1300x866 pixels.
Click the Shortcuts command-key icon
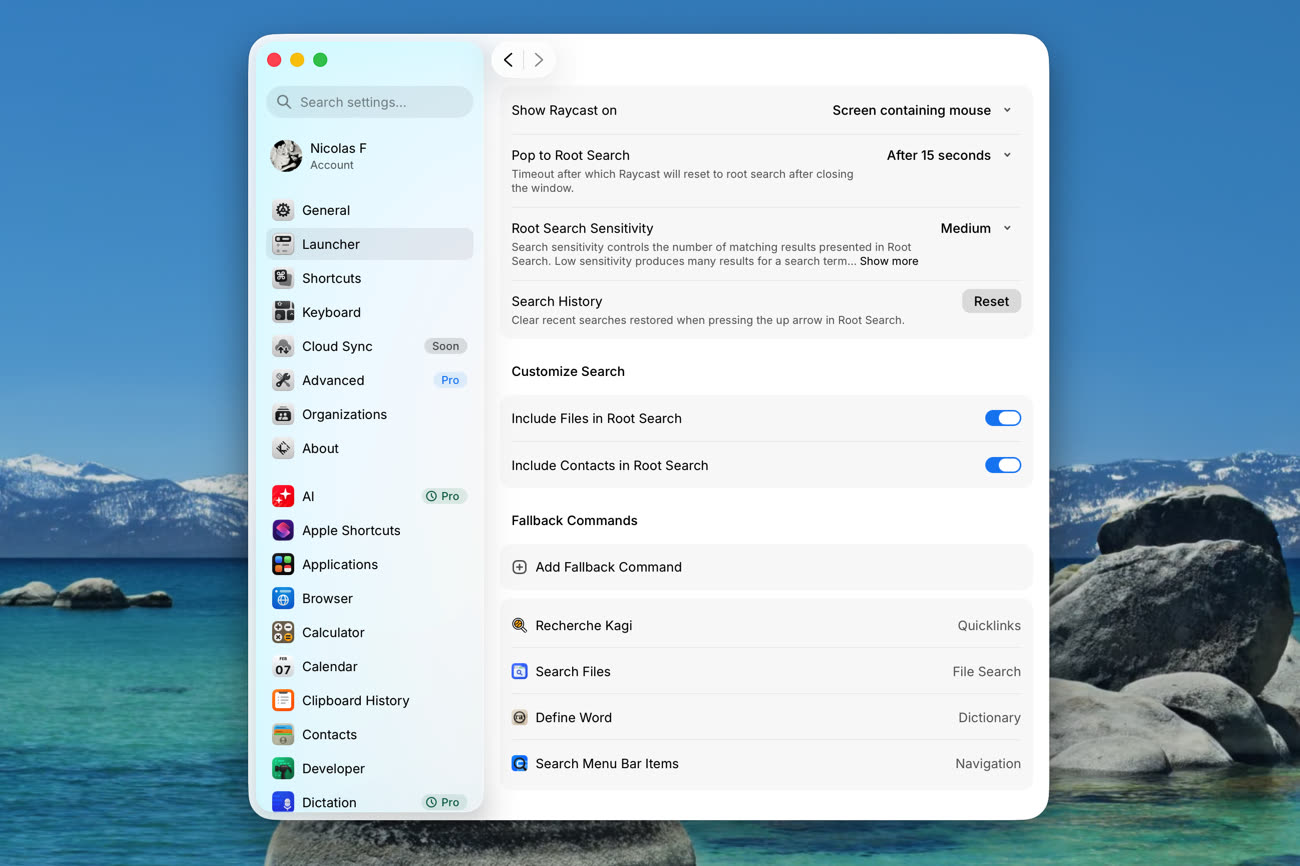(283, 278)
